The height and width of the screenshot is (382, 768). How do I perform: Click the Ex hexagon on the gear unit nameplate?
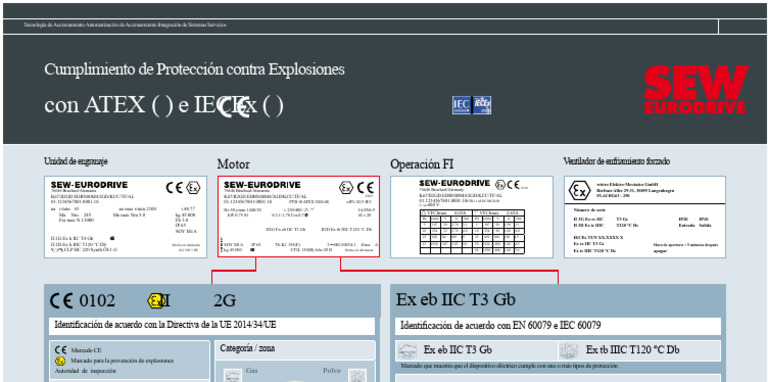click(x=193, y=188)
